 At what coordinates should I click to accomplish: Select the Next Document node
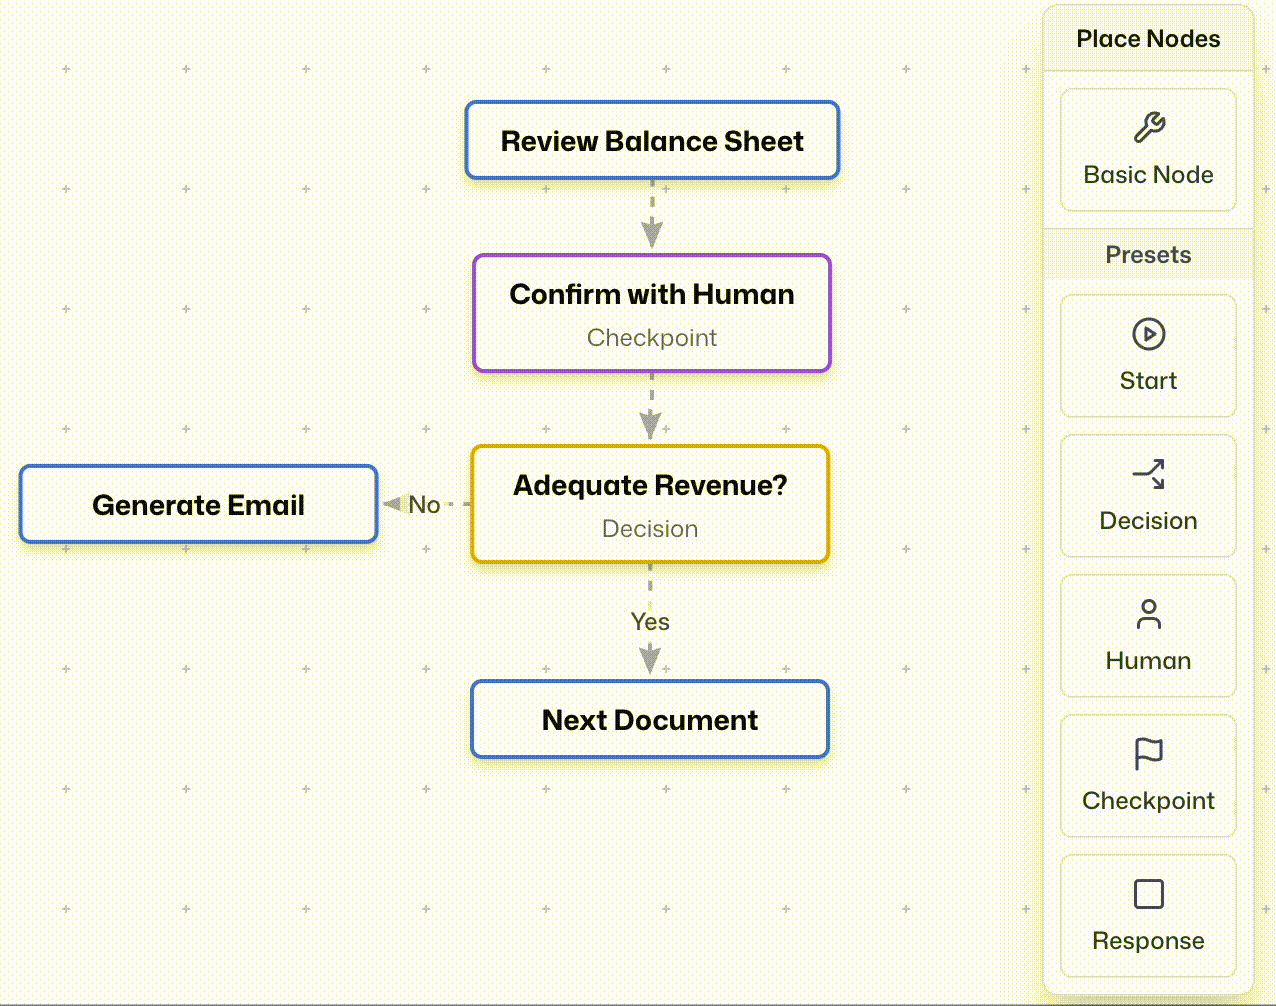coord(650,720)
